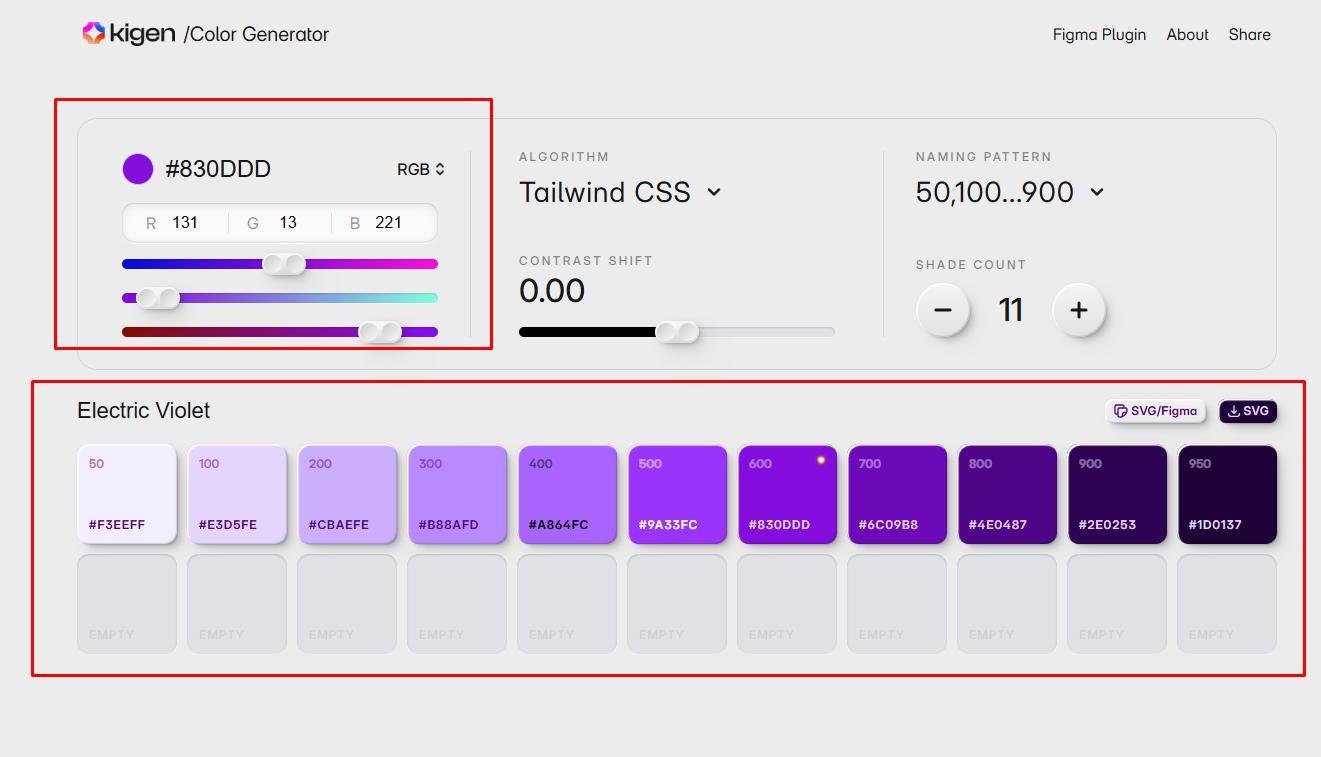The width and height of the screenshot is (1321, 757).
Task: Expand the Tailwind CSS algorithm dropdown
Action: [x=620, y=192]
